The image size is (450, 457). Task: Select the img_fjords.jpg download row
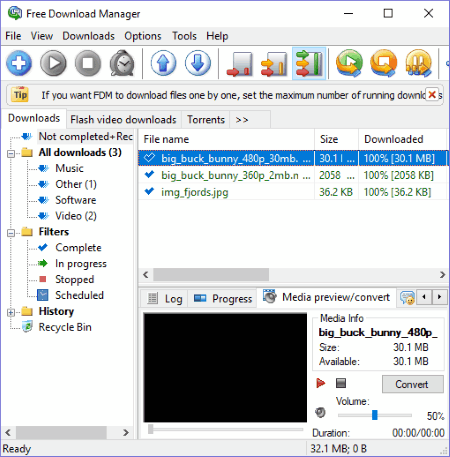coord(293,192)
